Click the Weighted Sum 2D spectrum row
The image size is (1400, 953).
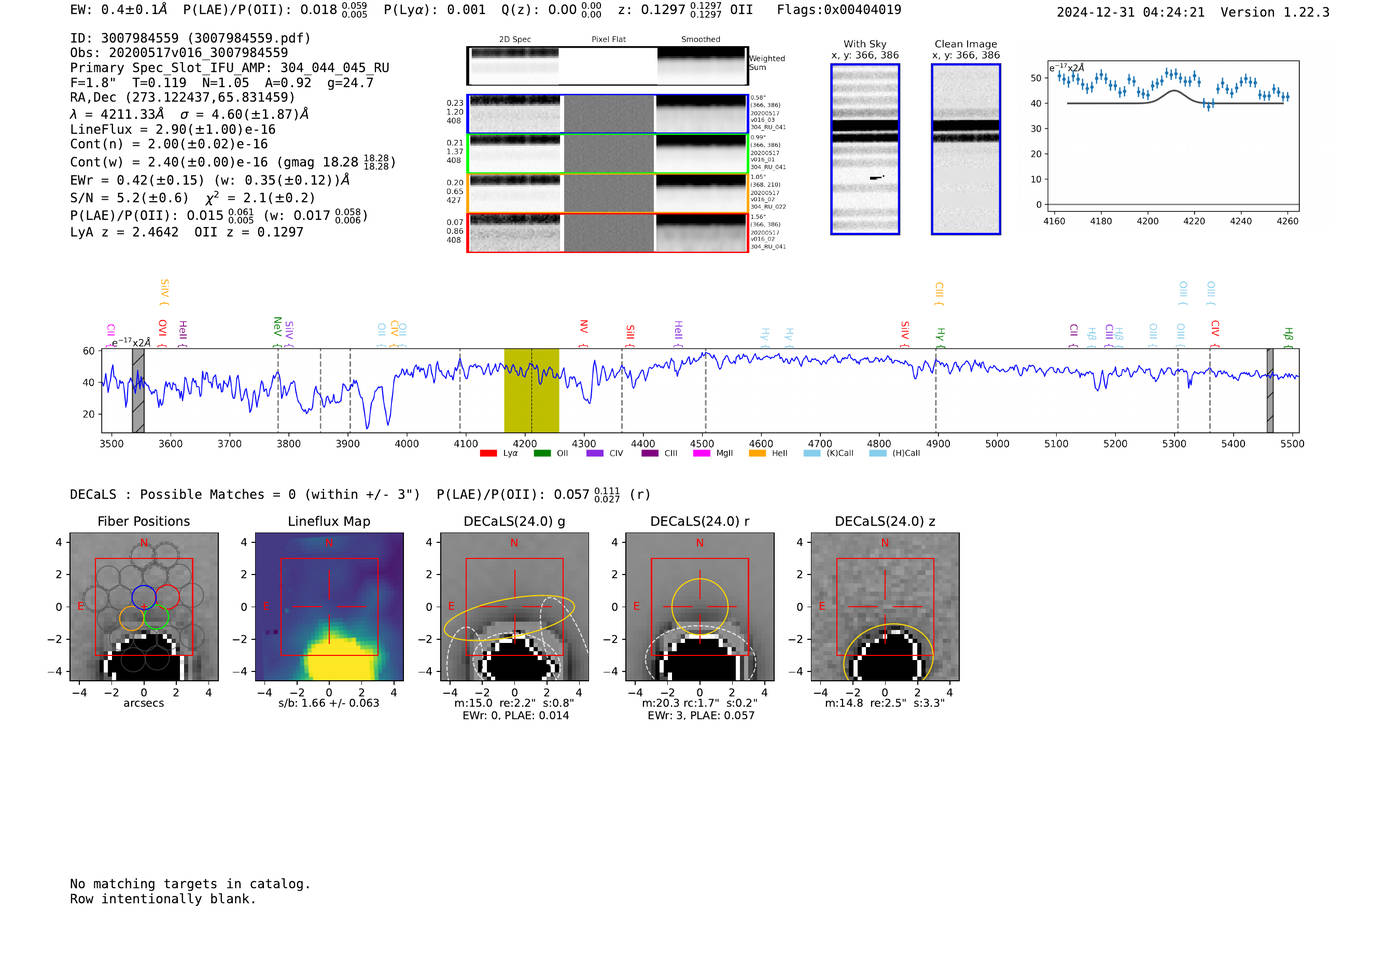click(607, 66)
